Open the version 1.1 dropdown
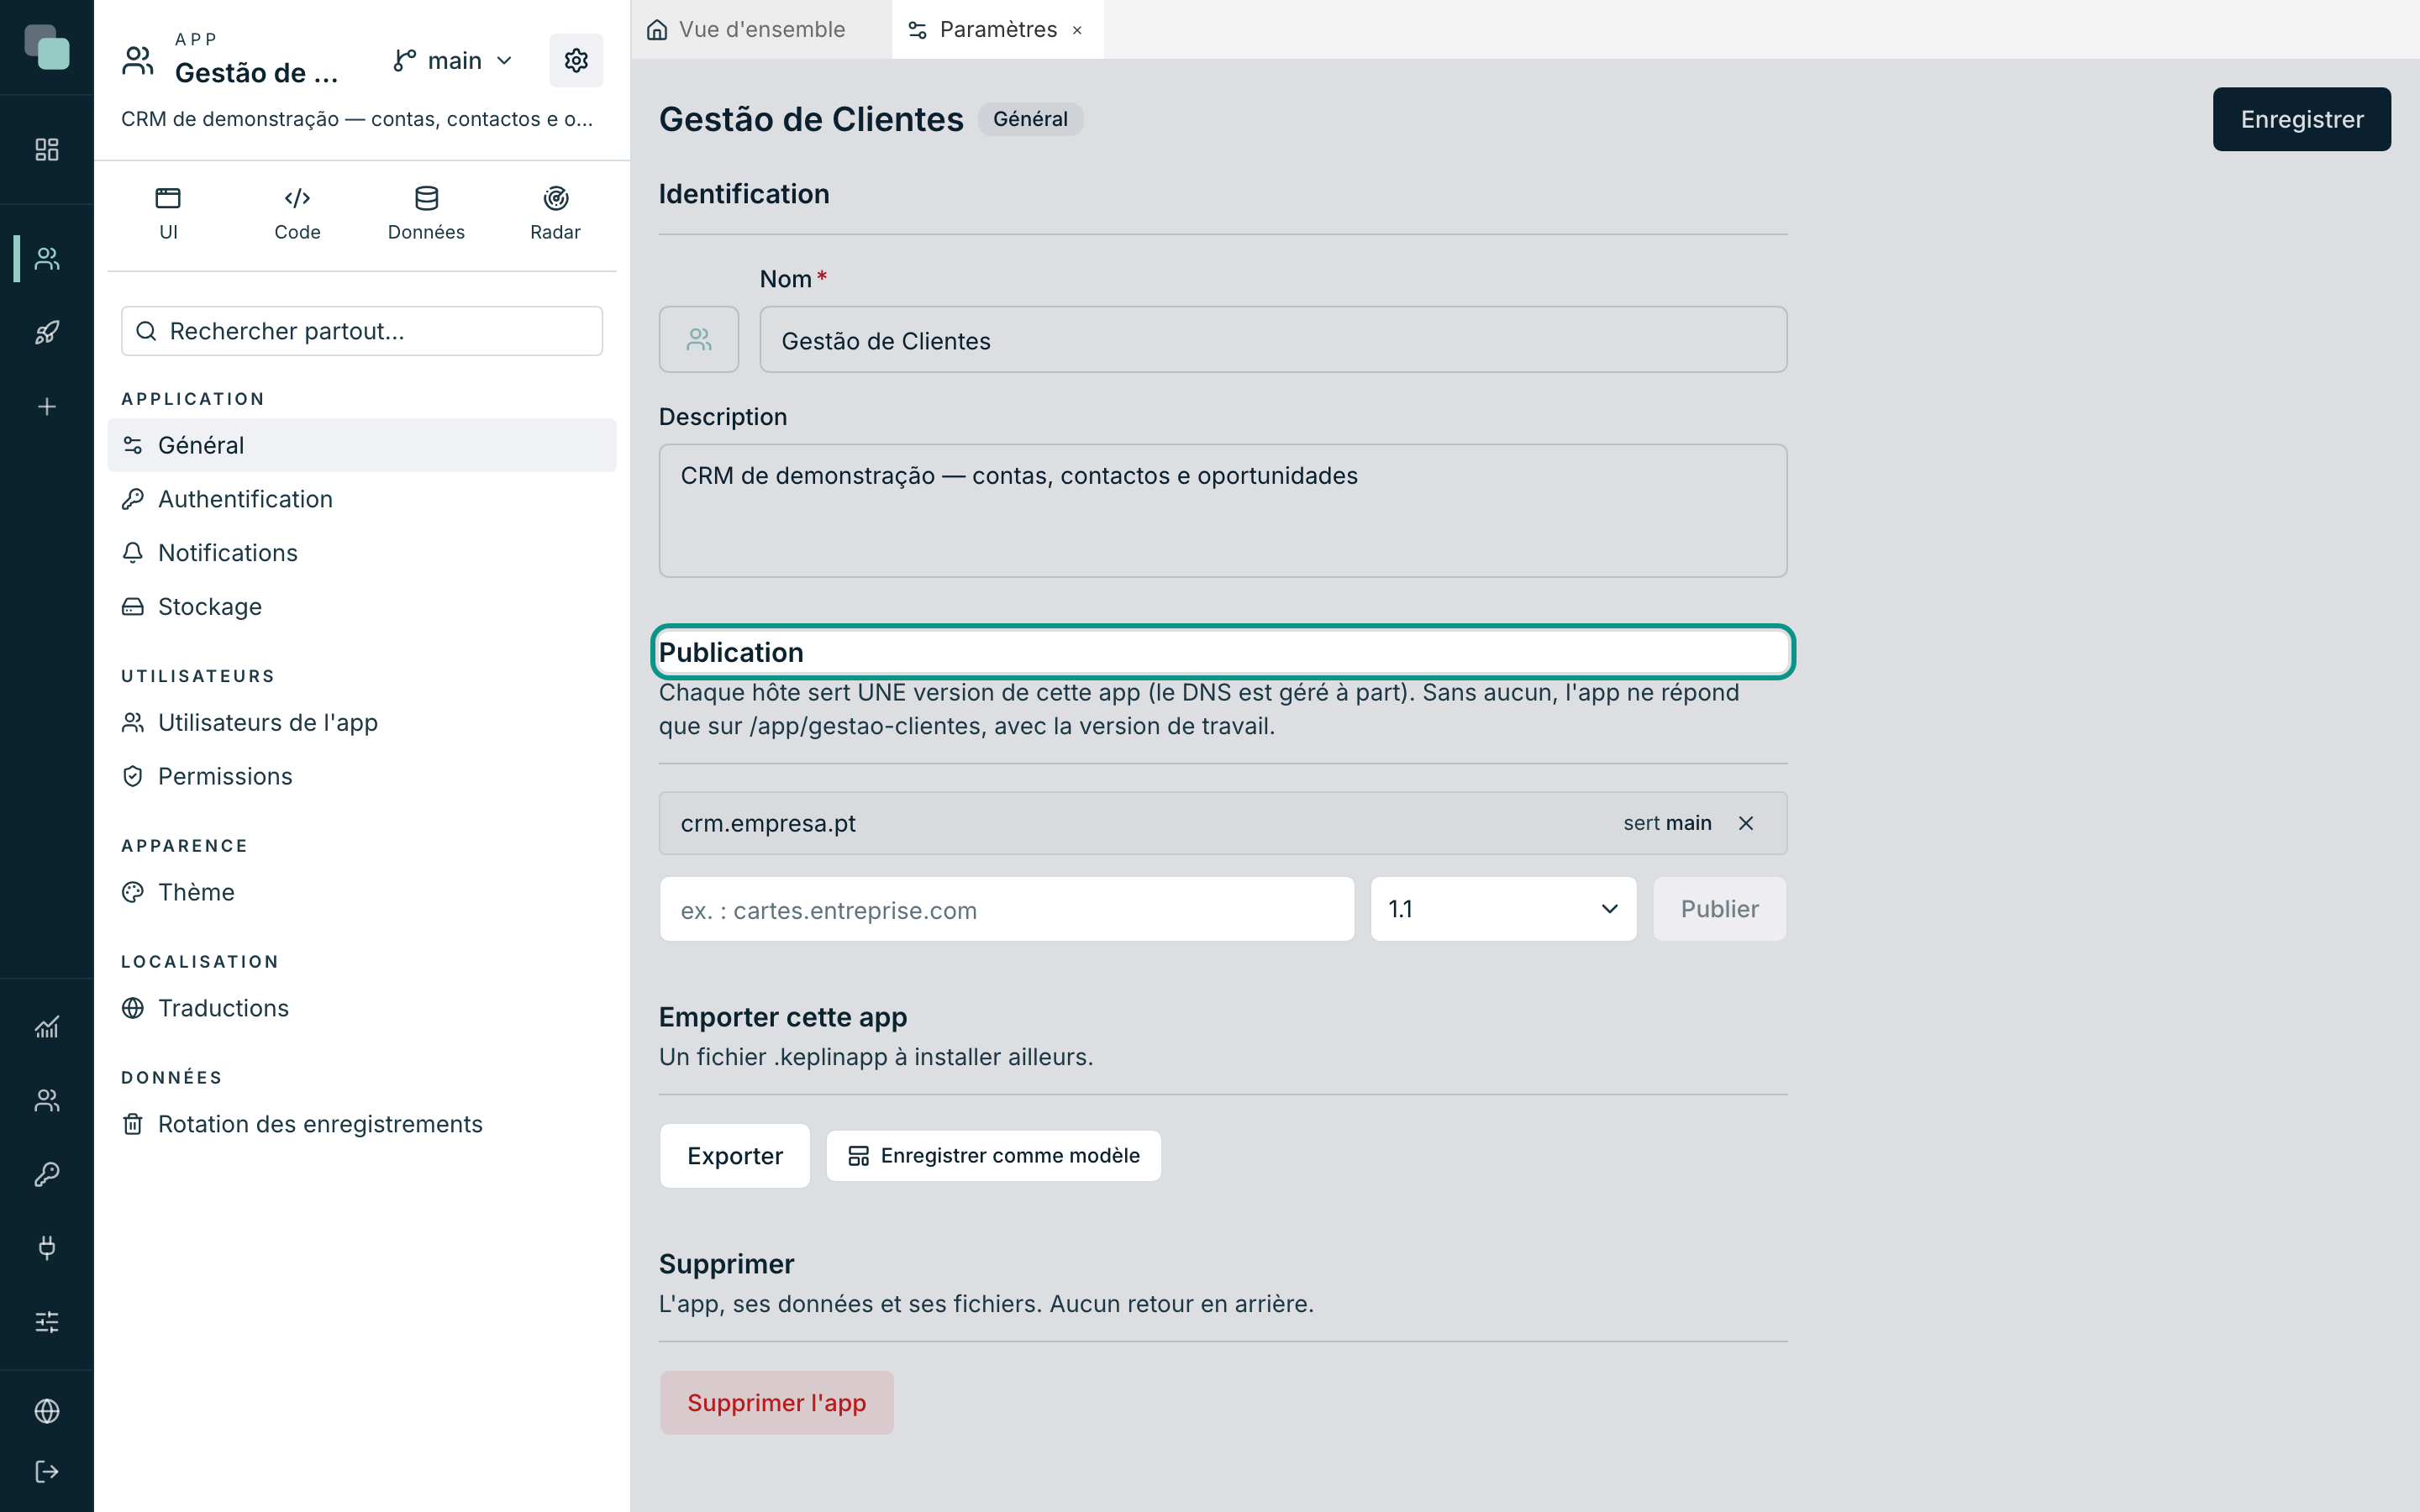 [x=1503, y=909]
